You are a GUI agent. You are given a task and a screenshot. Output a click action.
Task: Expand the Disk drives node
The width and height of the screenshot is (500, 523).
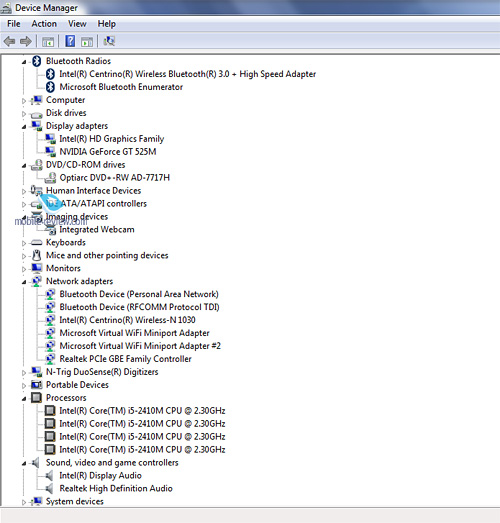24,113
